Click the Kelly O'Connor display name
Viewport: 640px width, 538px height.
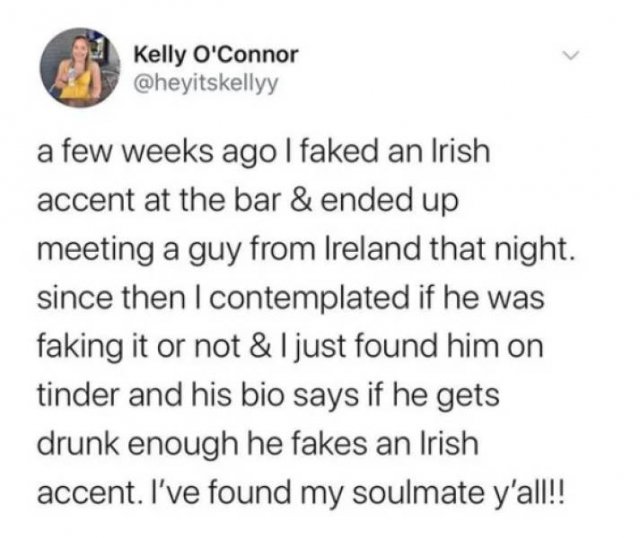216,55
